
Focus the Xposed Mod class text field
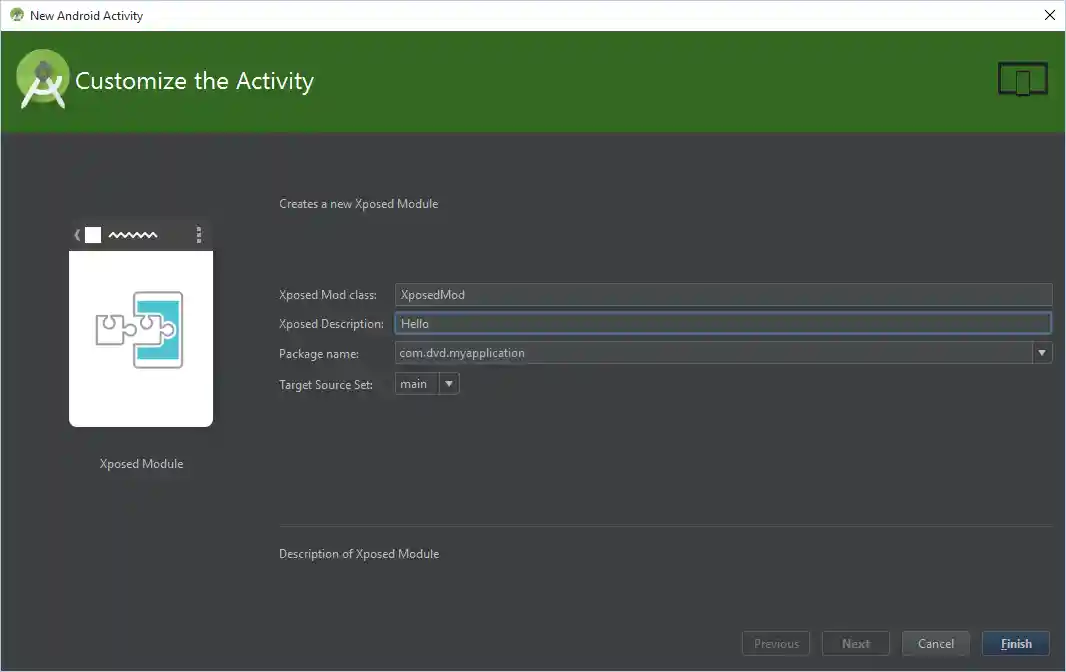pyautogui.click(x=722, y=294)
